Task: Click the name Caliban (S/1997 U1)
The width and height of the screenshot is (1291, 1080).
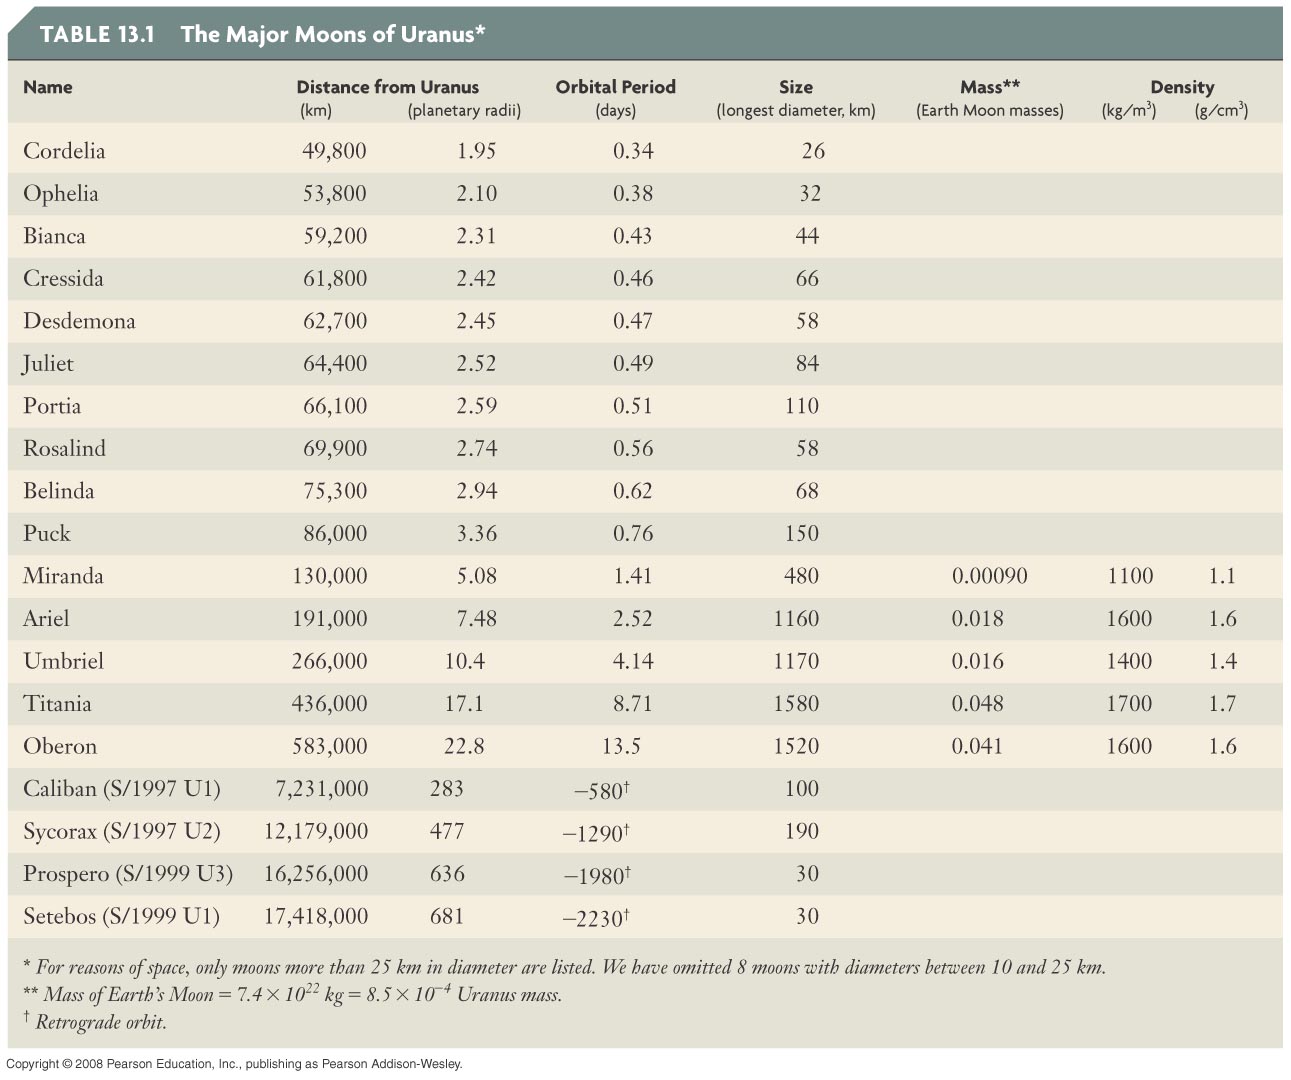Action: (x=121, y=789)
